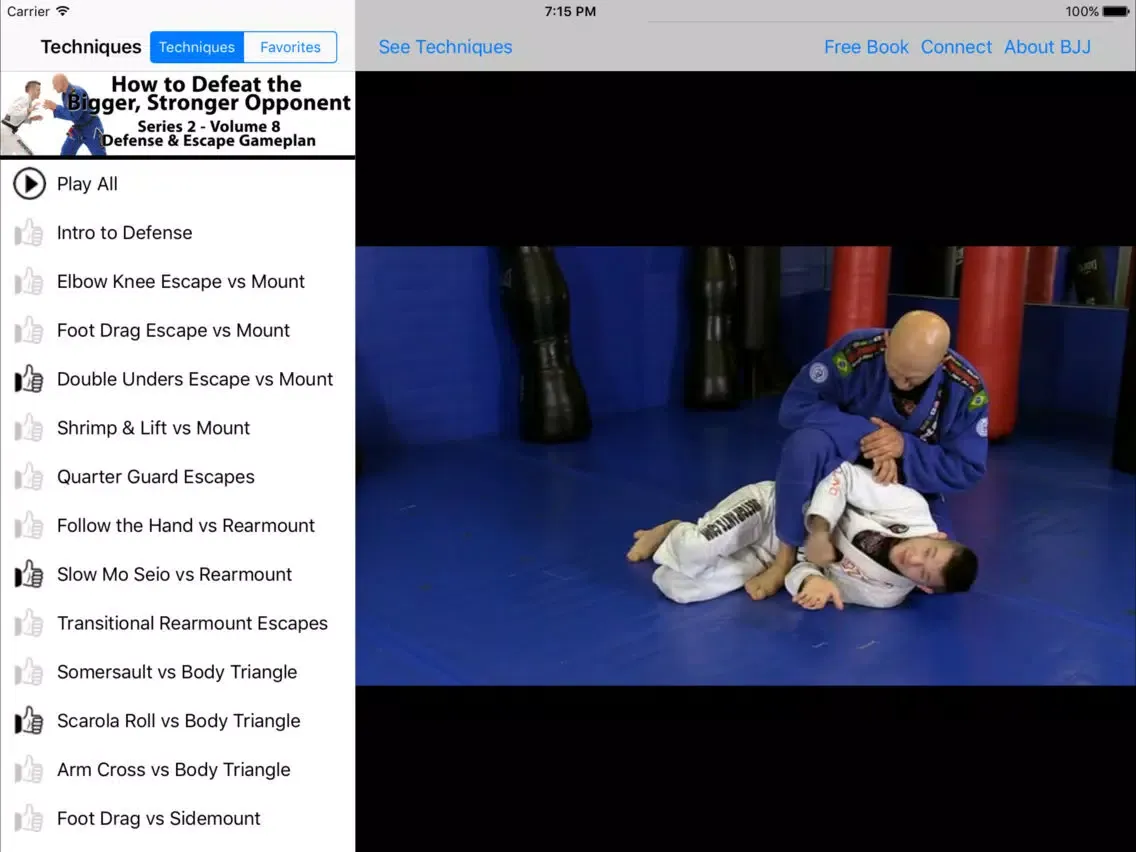Screen dimensions: 1136x852
Task: Favorite Transitional Rearmount Escapes thumbs-up
Action: coord(29,623)
